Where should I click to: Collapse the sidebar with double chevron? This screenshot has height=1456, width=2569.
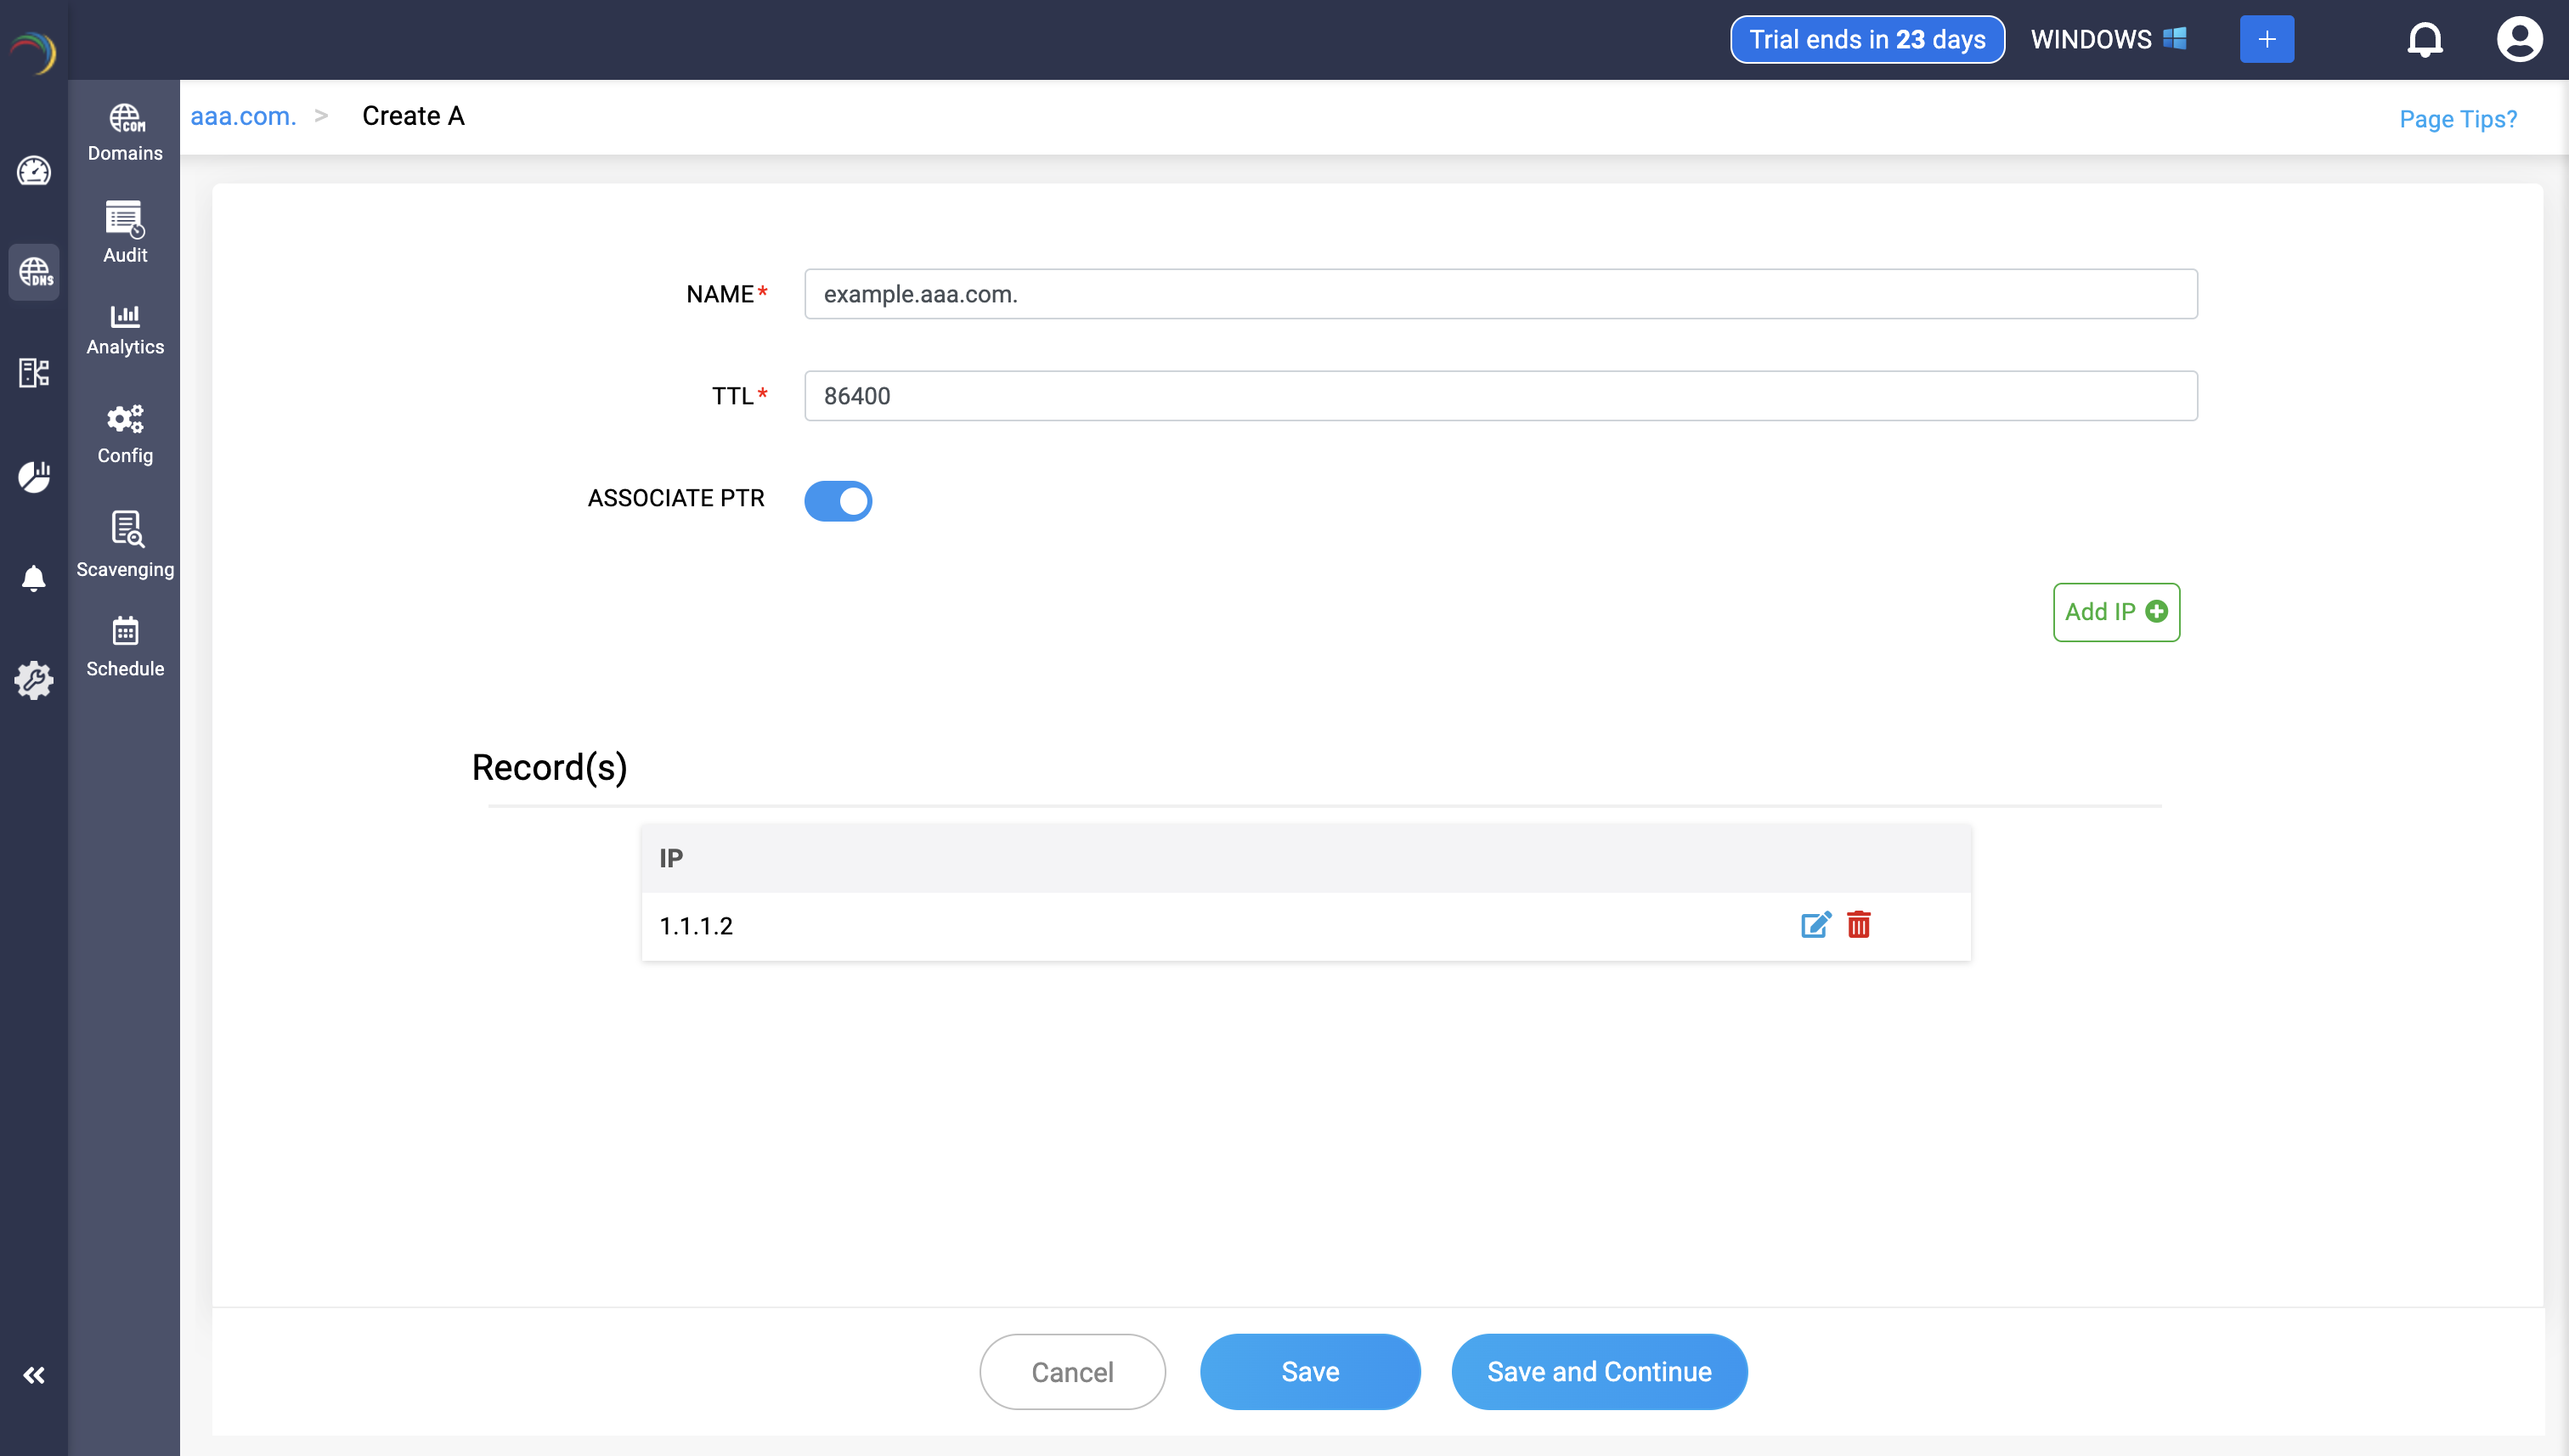click(34, 1375)
